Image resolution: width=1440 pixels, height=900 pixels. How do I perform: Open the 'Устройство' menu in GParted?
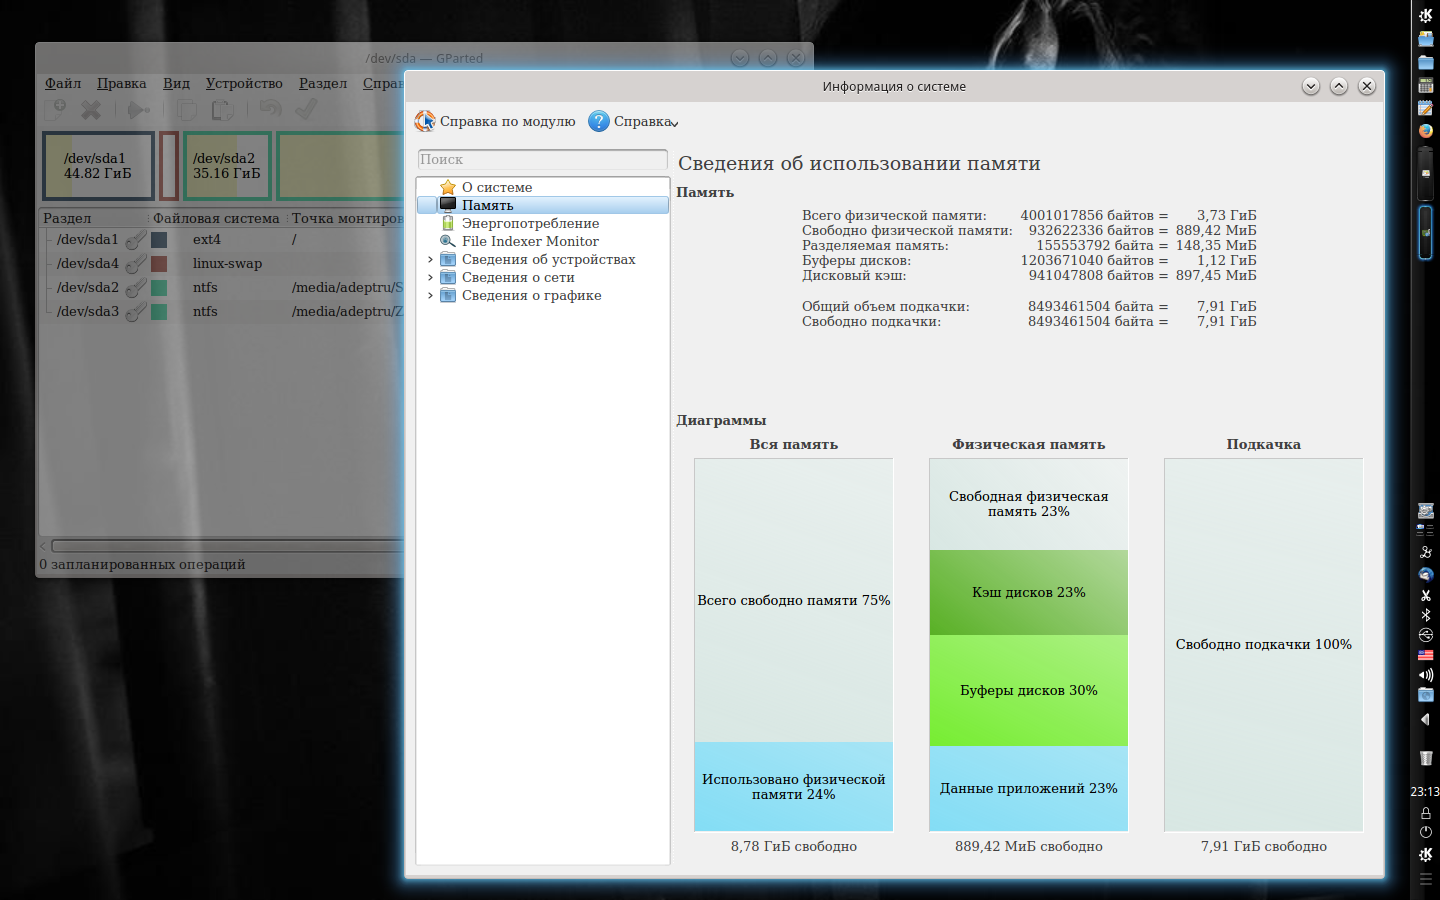[x=244, y=83]
